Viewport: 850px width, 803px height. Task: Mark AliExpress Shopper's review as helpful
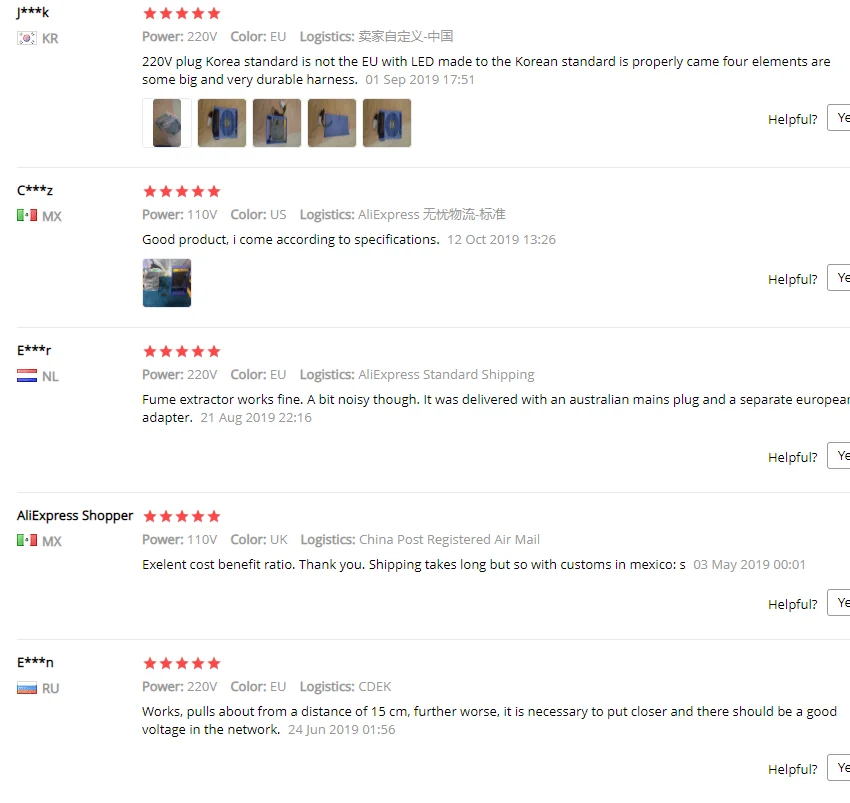(x=839, y=602)
